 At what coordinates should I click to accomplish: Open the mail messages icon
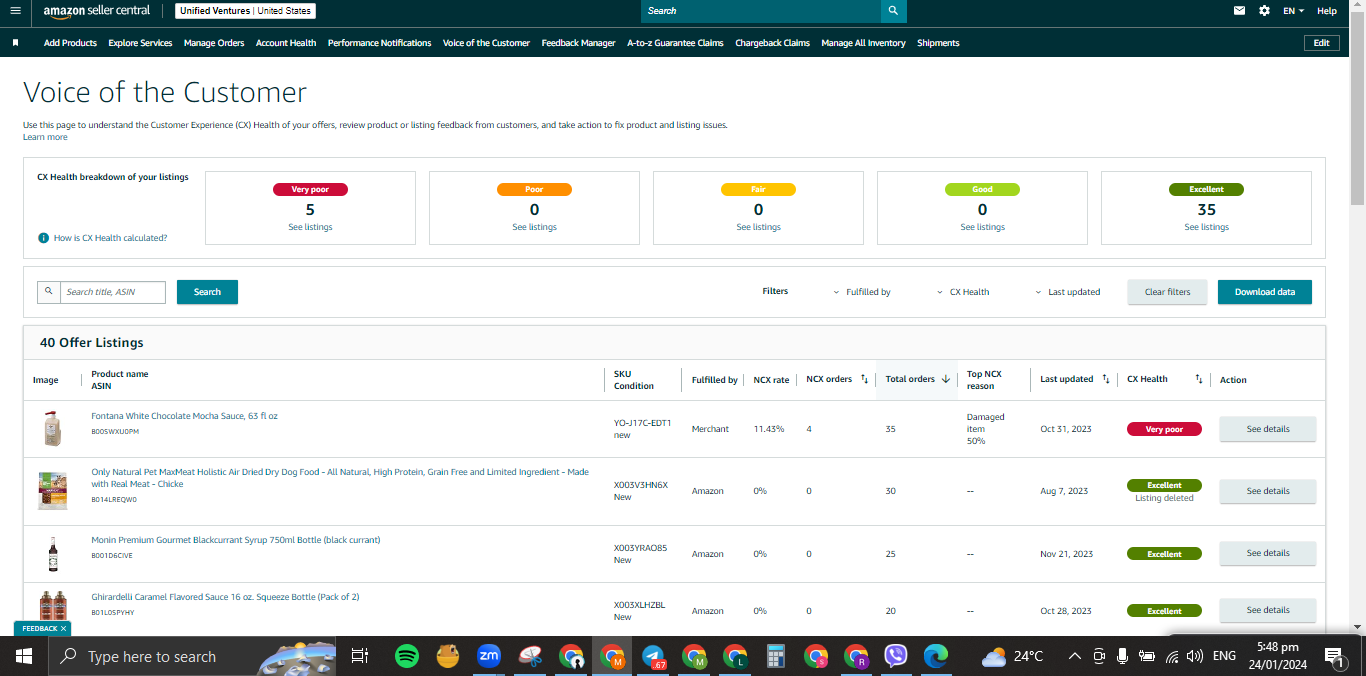click(1239, 11)
